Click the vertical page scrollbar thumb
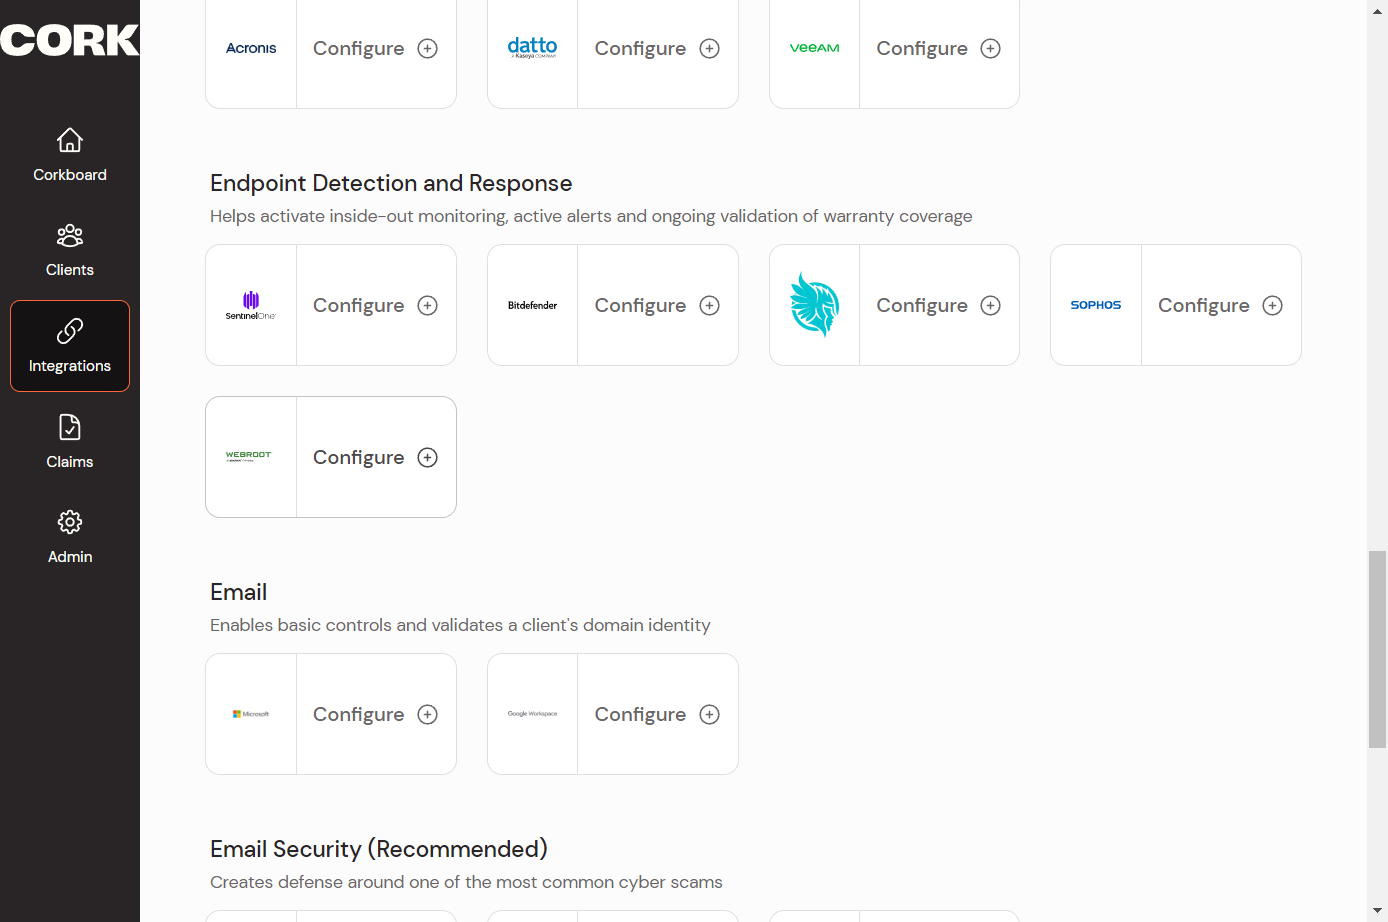This screenshot has height=922, width=1388. point(1377,648)
